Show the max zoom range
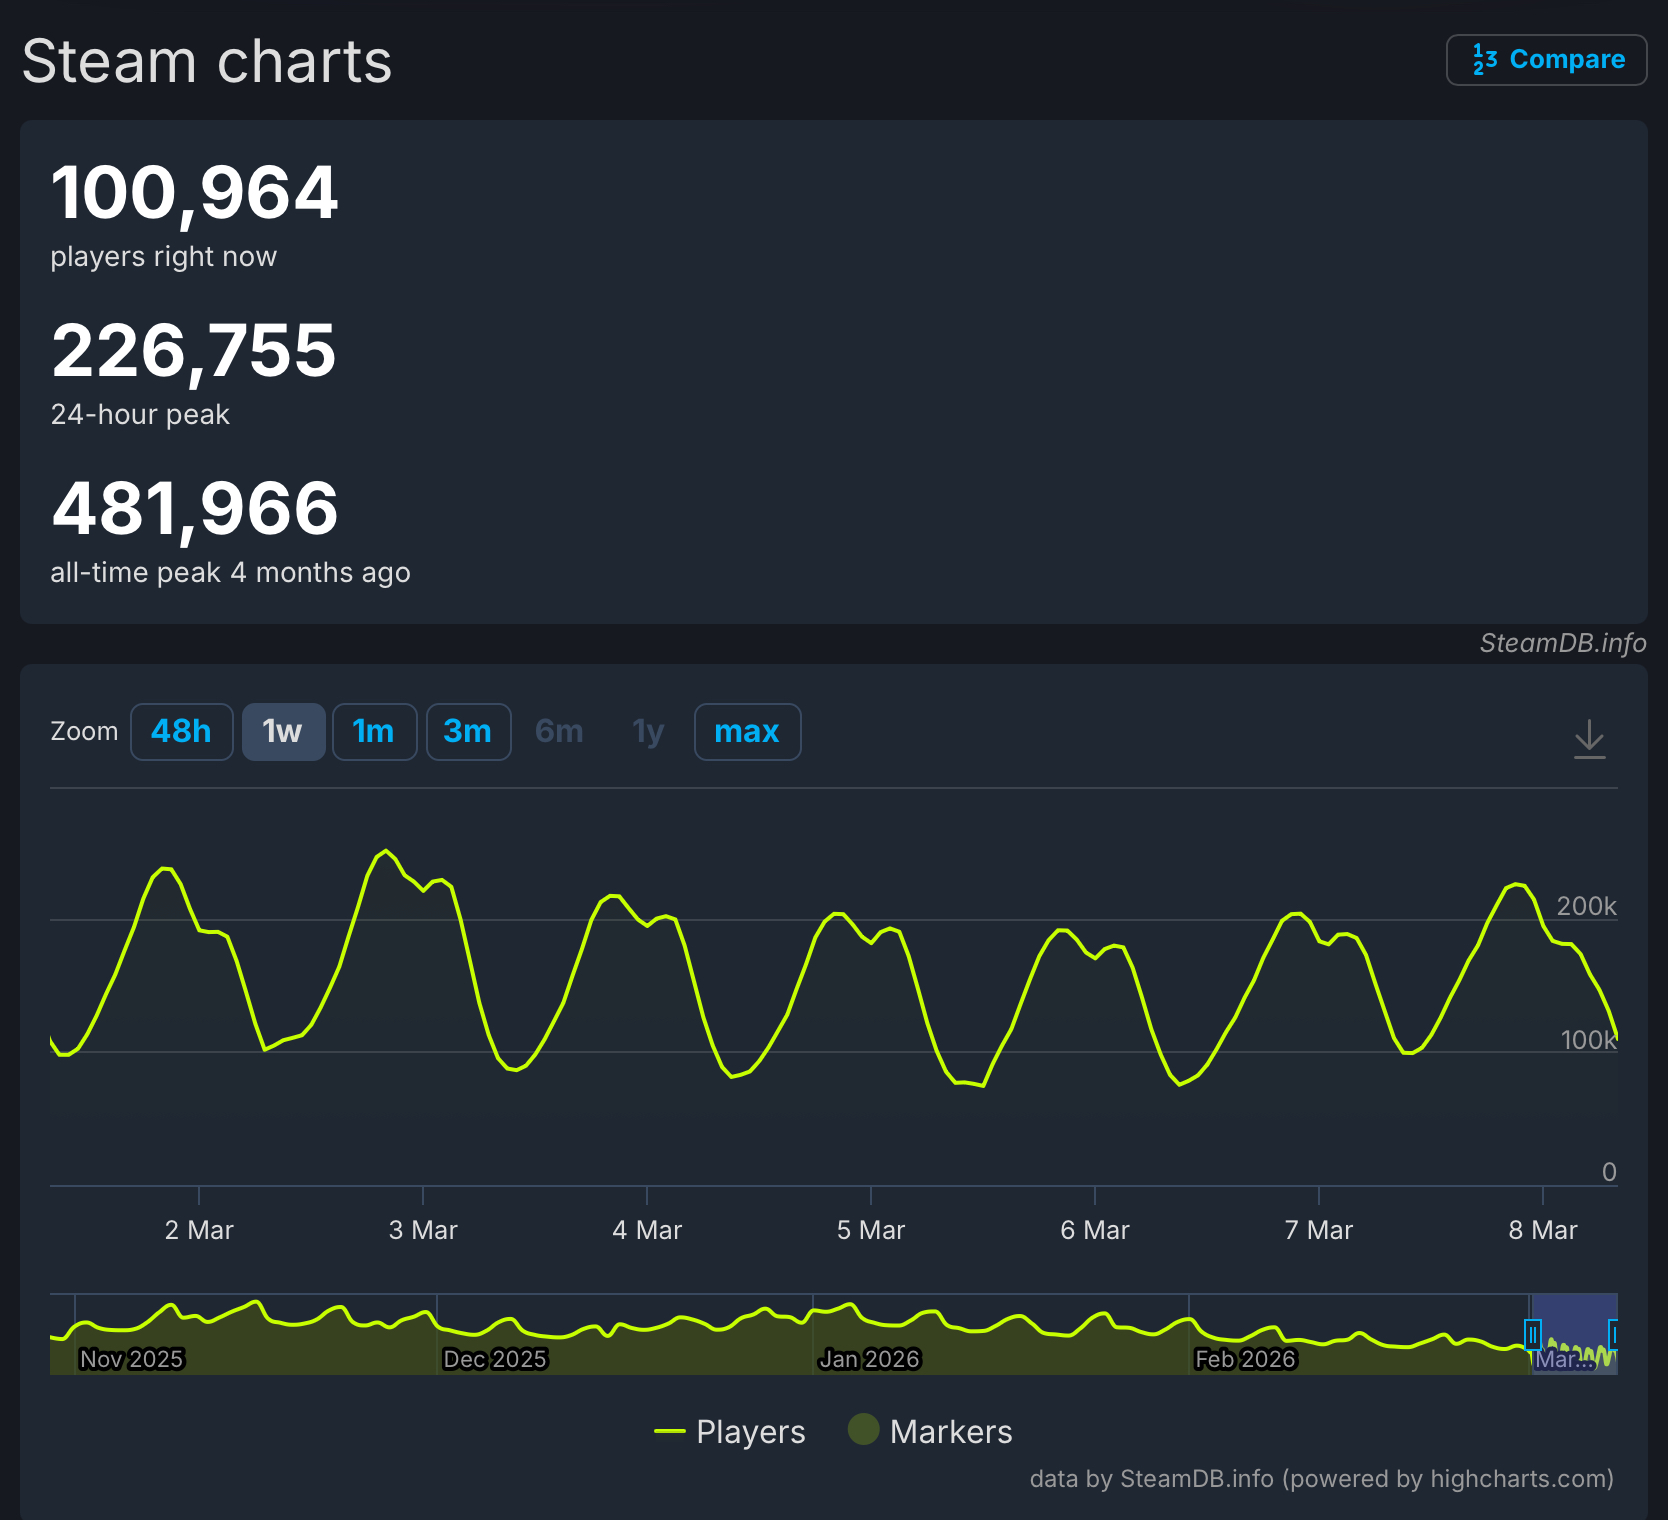Image resolution: width=1668 pixels, height=1520 pixels. pos(747,732)
